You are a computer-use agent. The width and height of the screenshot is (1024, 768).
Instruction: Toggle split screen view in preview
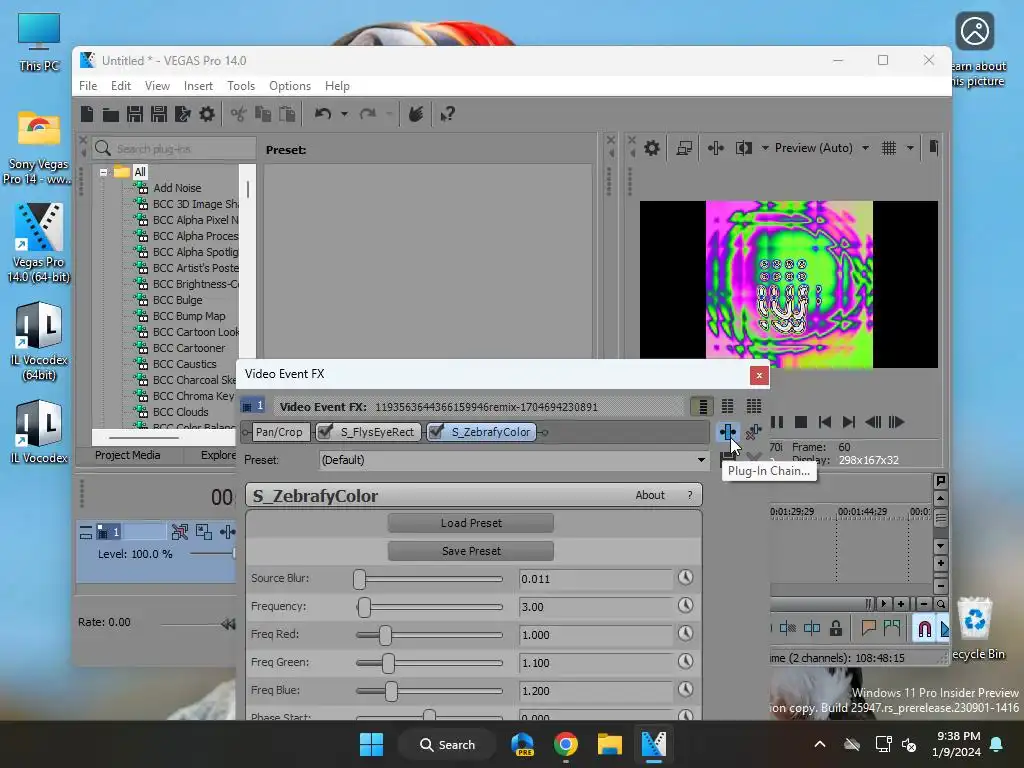(744, 148)
